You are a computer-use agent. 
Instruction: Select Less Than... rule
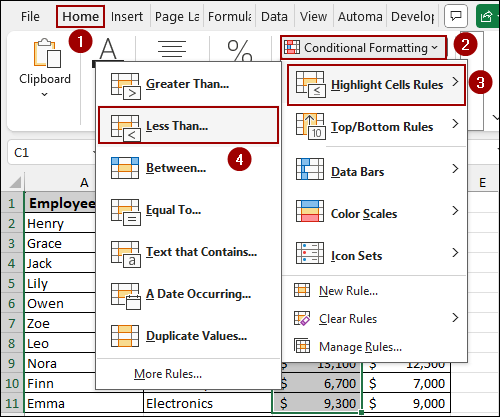188,125
